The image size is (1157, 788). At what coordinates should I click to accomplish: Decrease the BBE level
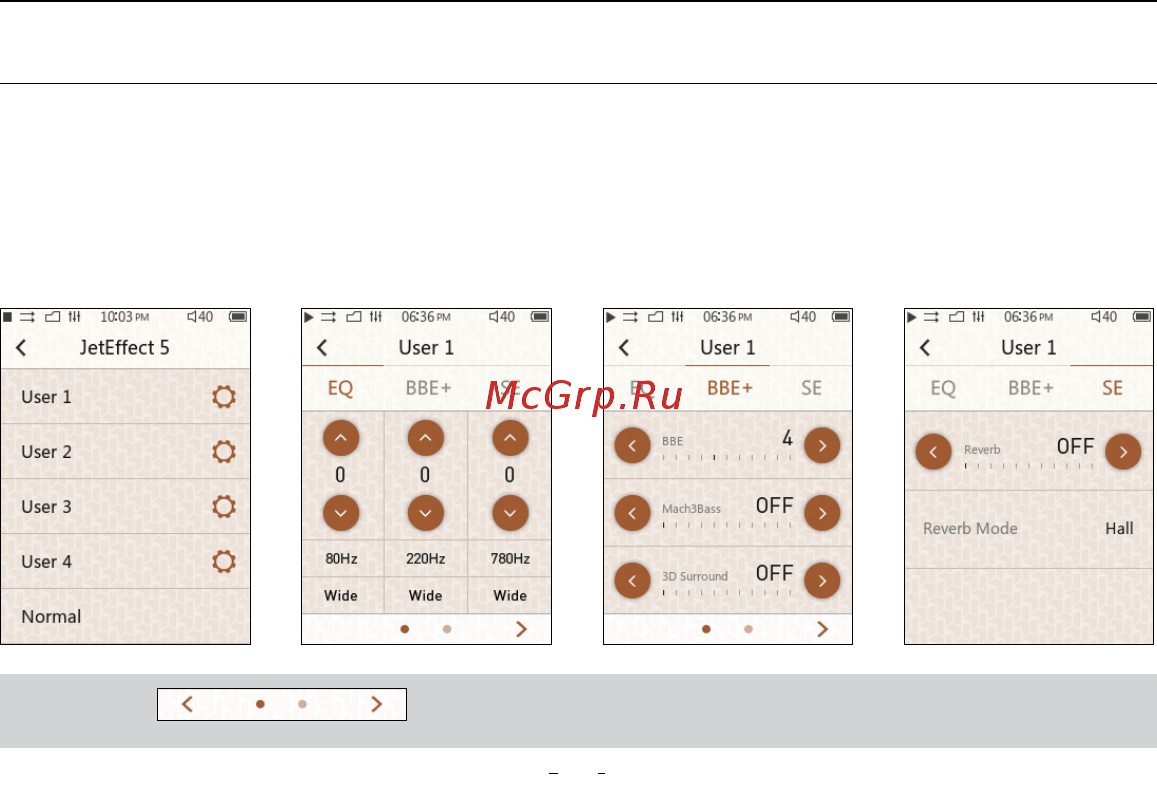(x=632, y=446)
